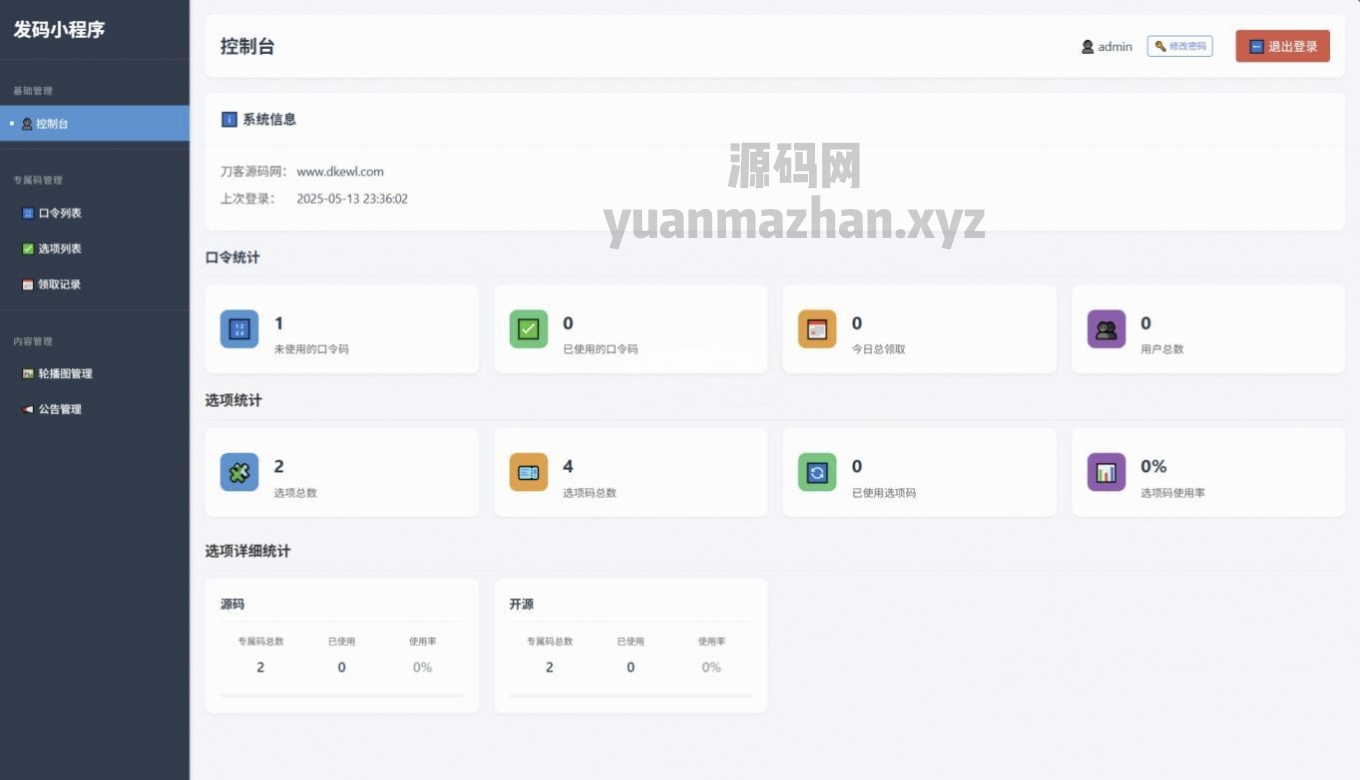This screenshot has height=780, width=1360.
Task: Click the 退出登录 logout button
Action: pos(1282,46)
